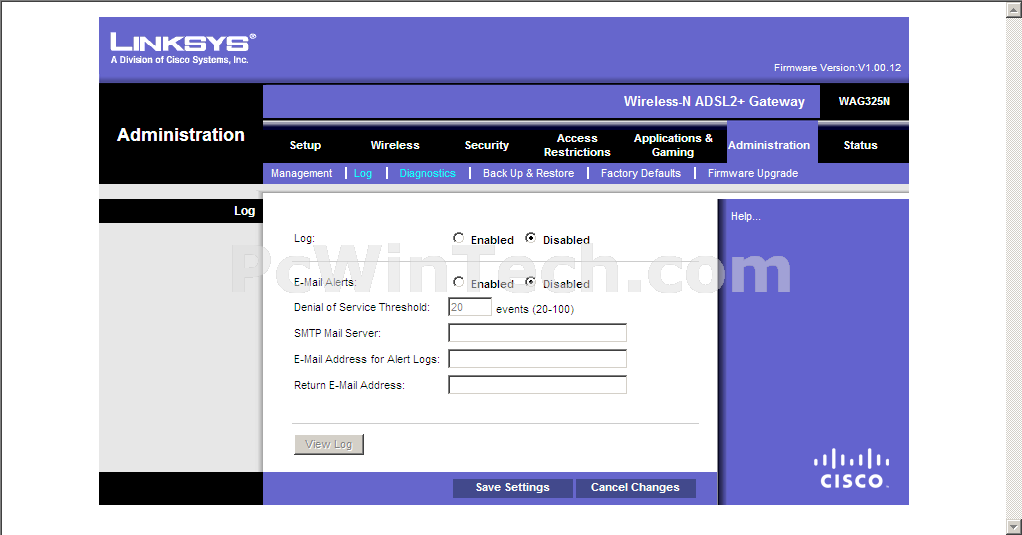Viewport: 1022px width, 535px height.
Task: Click Cancel Changes
Action: coord(635,487)
